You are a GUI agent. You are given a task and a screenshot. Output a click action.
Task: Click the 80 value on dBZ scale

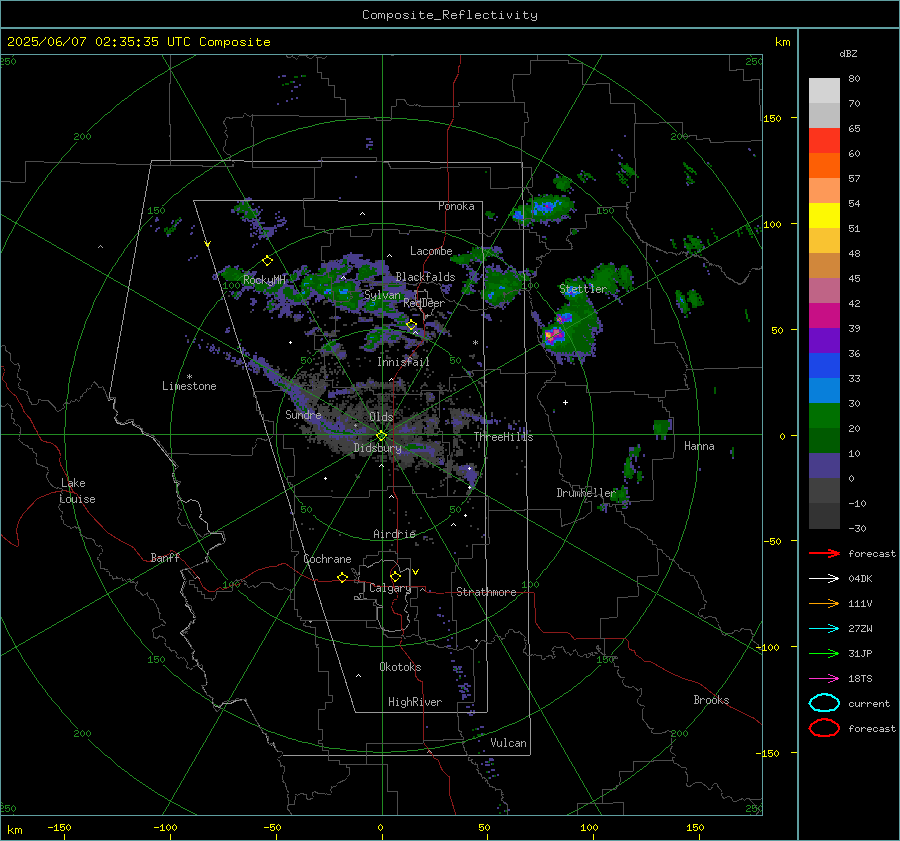coord(854,79)
